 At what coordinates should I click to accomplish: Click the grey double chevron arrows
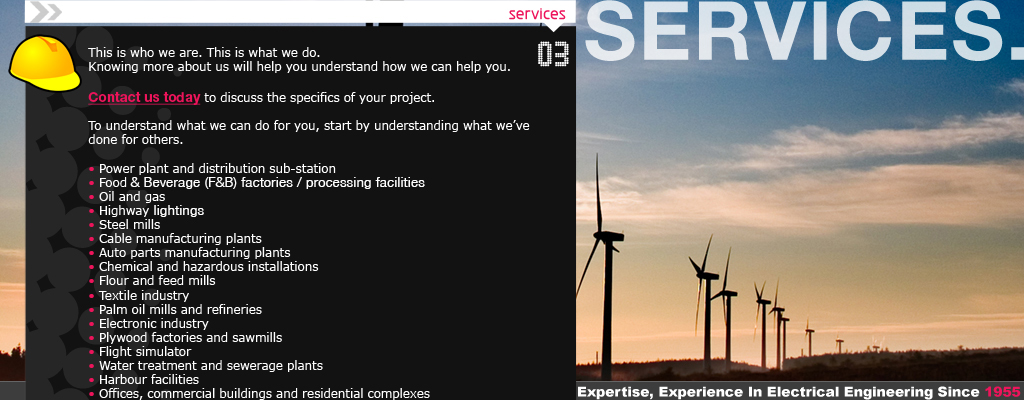pos(44,11)
